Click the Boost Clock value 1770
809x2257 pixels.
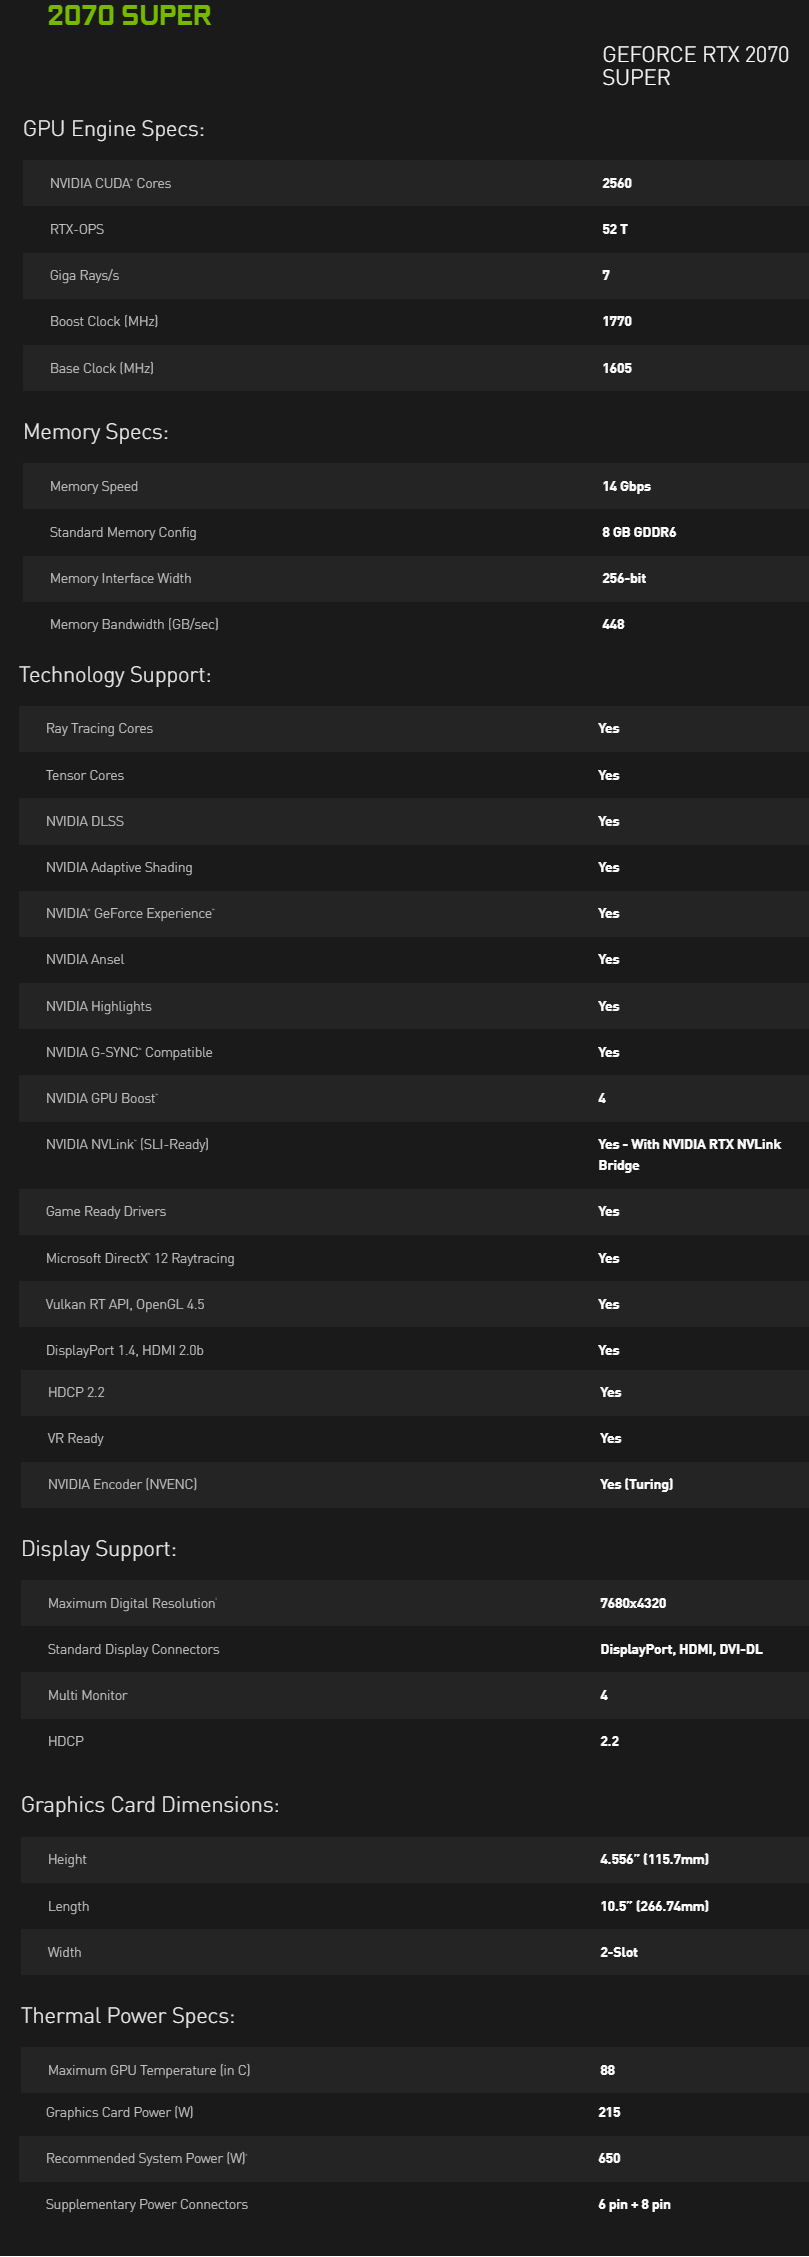click(617, 321)
